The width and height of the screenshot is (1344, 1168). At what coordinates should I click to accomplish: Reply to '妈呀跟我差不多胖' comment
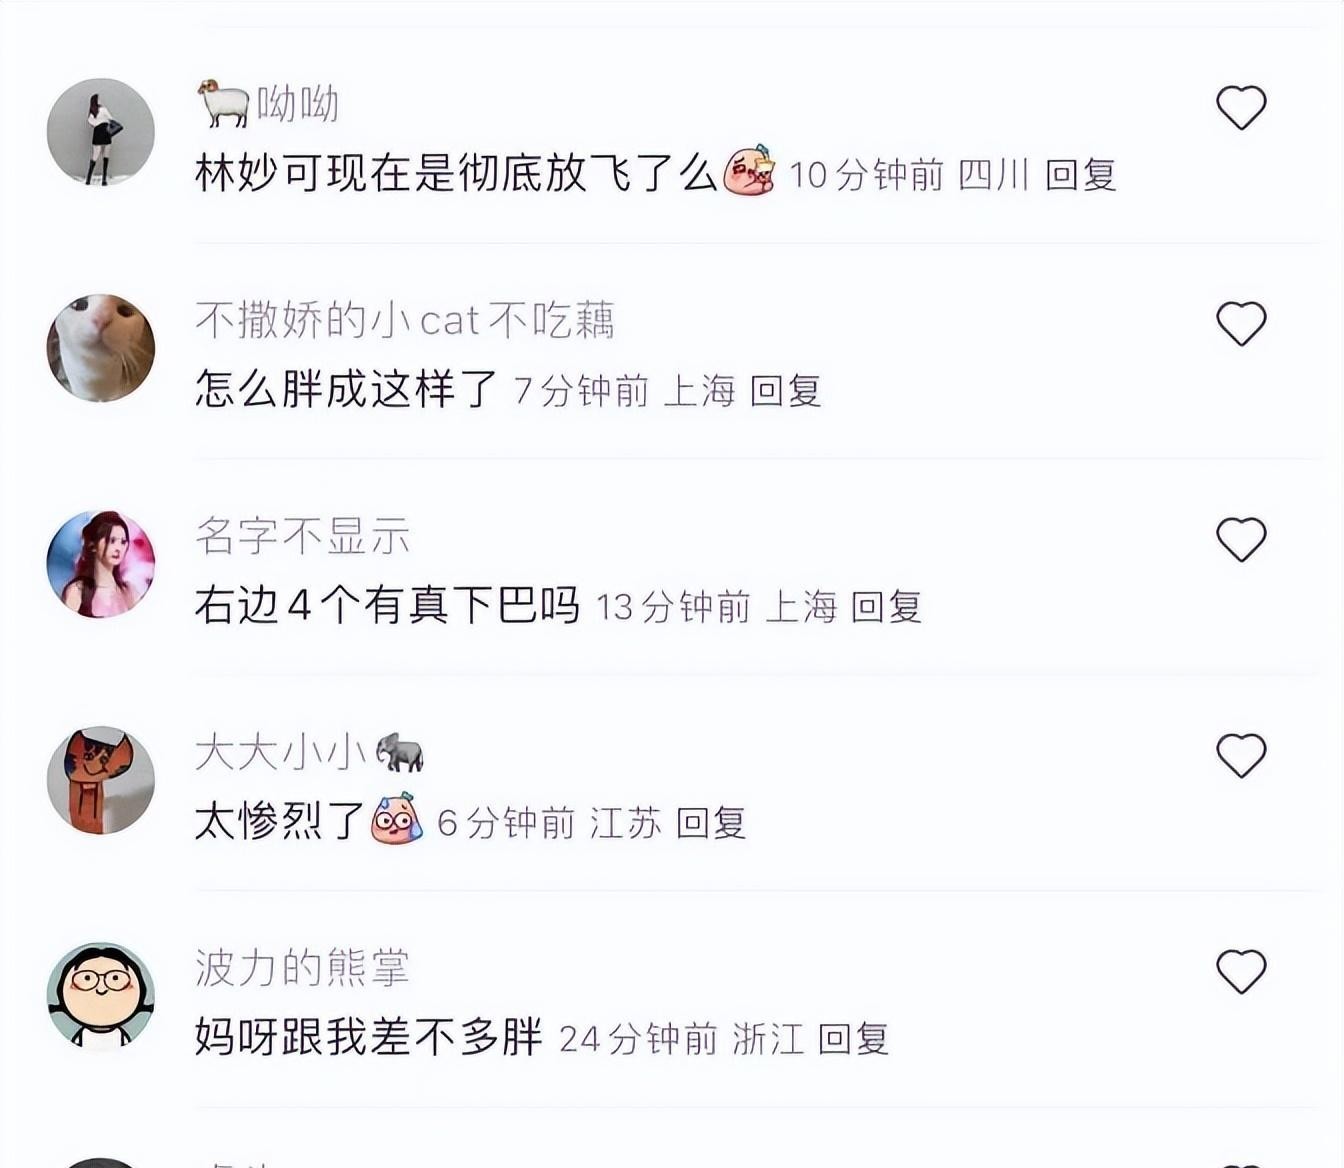pyautogui.click(x=853, y=1039)
